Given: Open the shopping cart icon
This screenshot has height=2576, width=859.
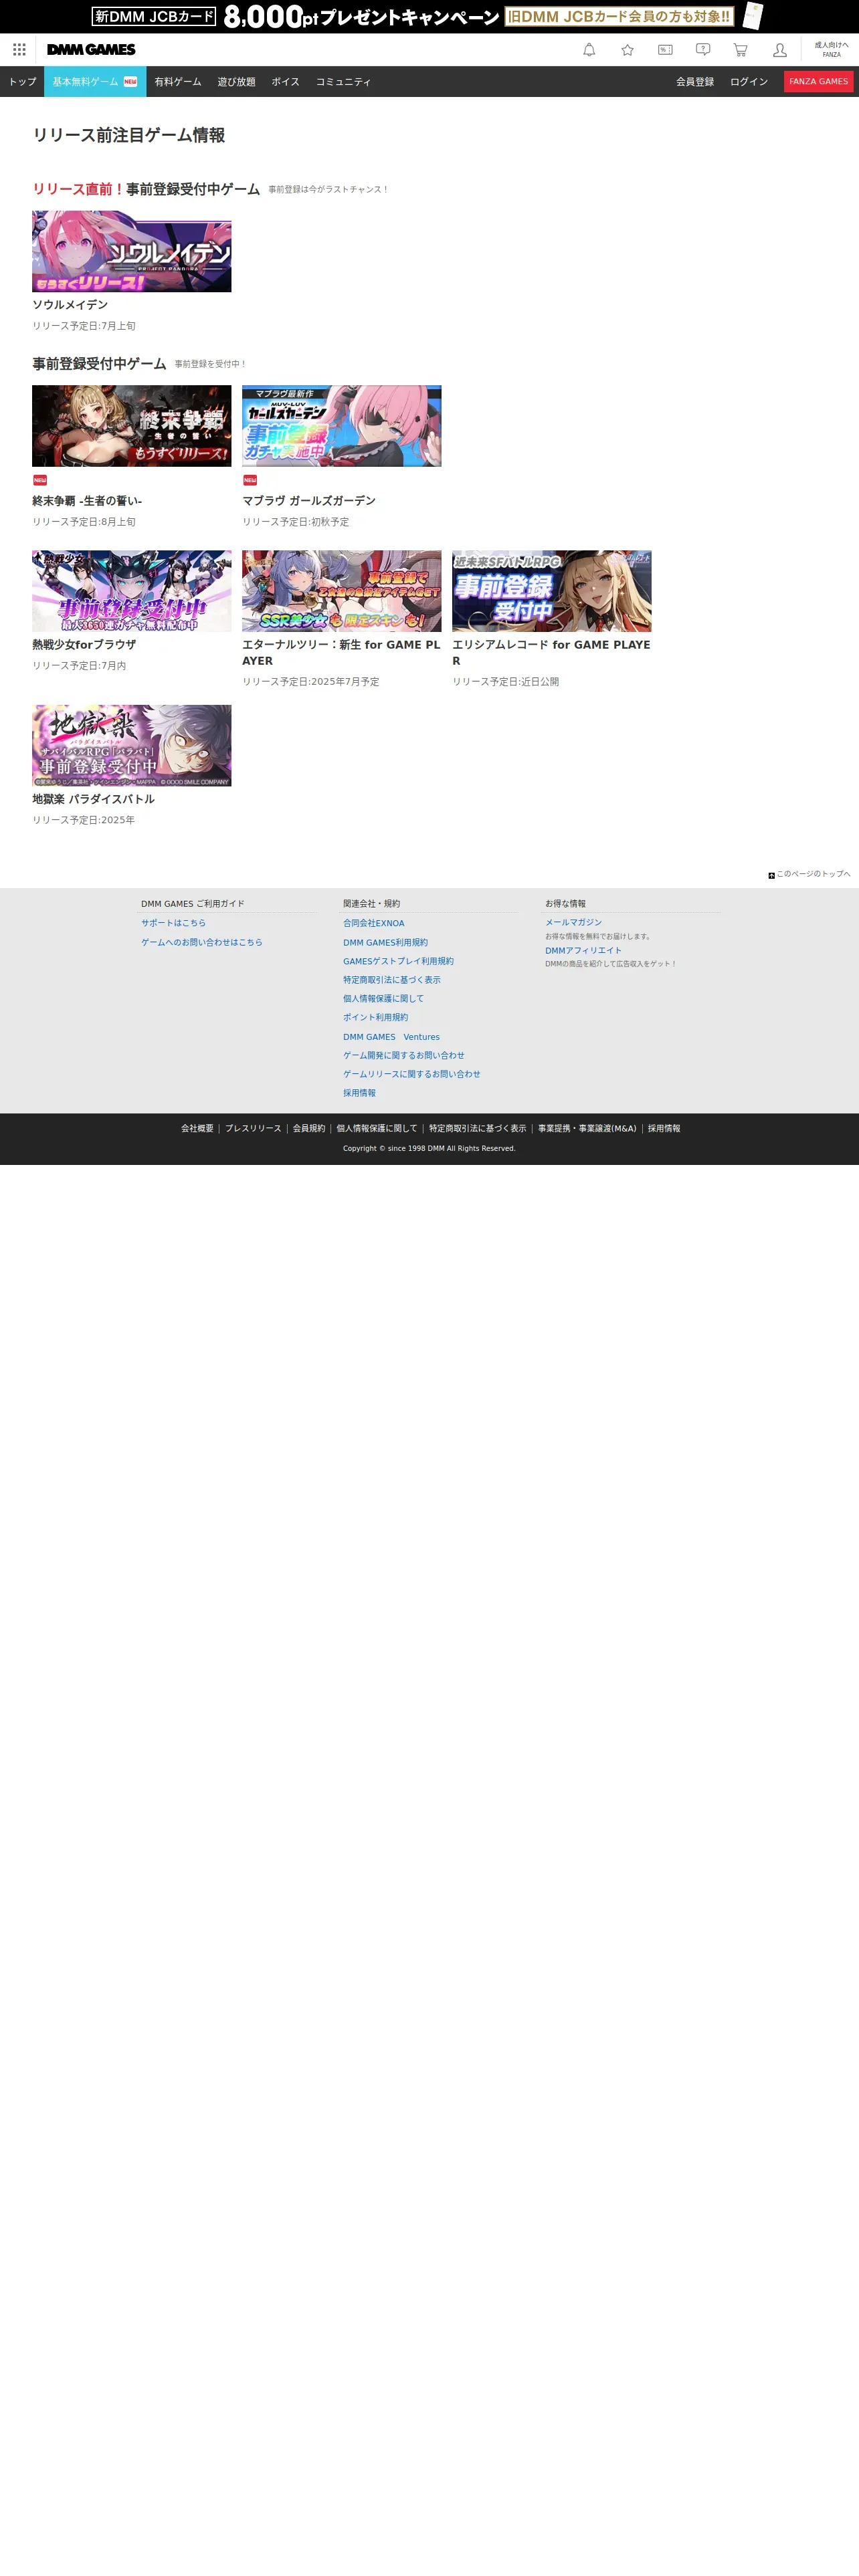Looking at the screenshot, I should coord(741,50).
